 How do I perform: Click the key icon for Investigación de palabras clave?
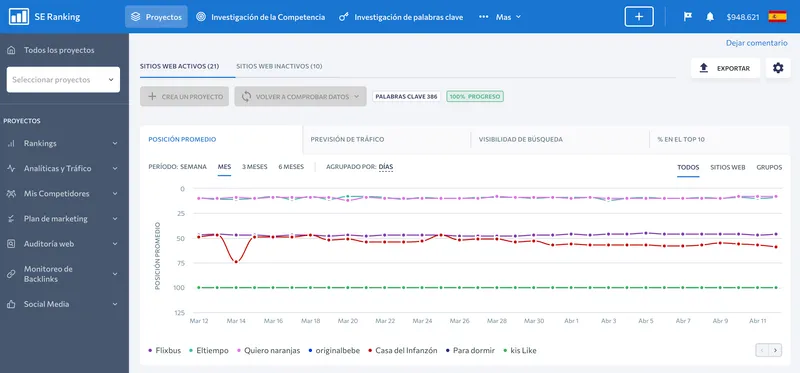[x=344, y=17]
